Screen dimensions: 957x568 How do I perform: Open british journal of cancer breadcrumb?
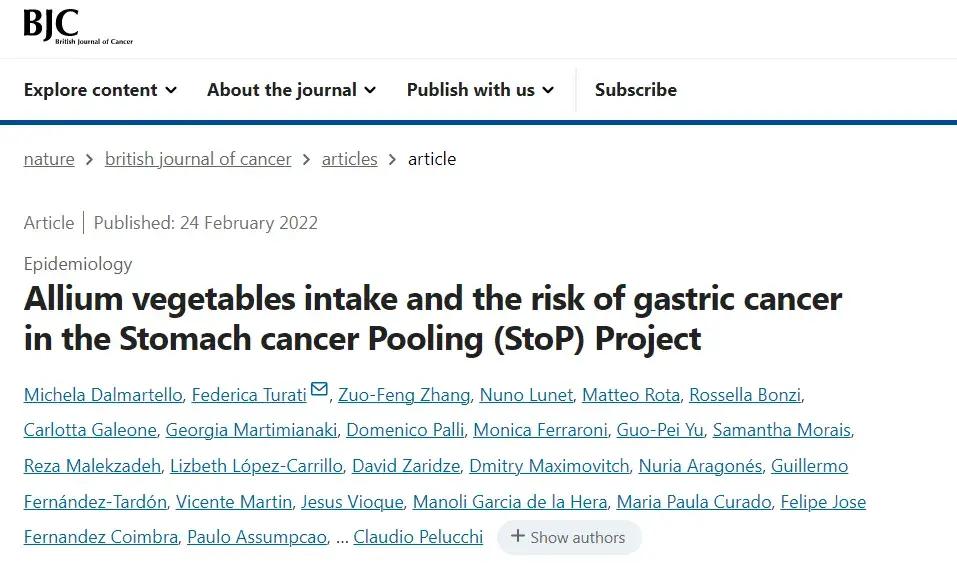point(198,159)
